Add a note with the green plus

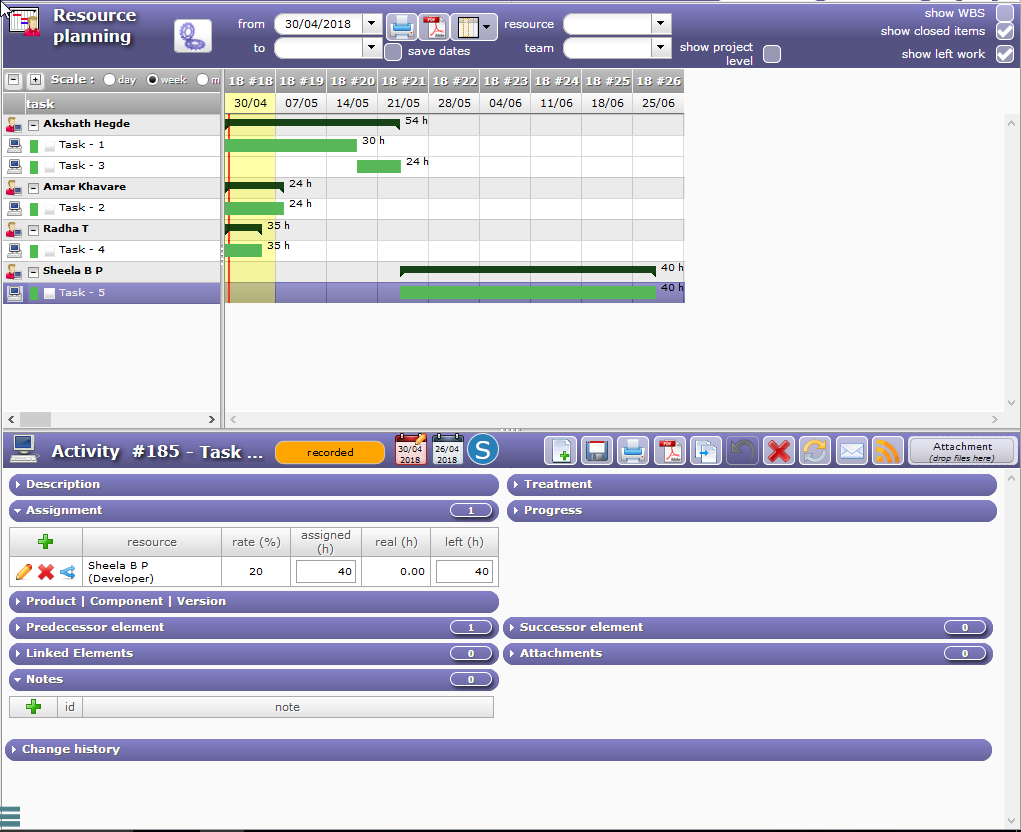[34, 707]
